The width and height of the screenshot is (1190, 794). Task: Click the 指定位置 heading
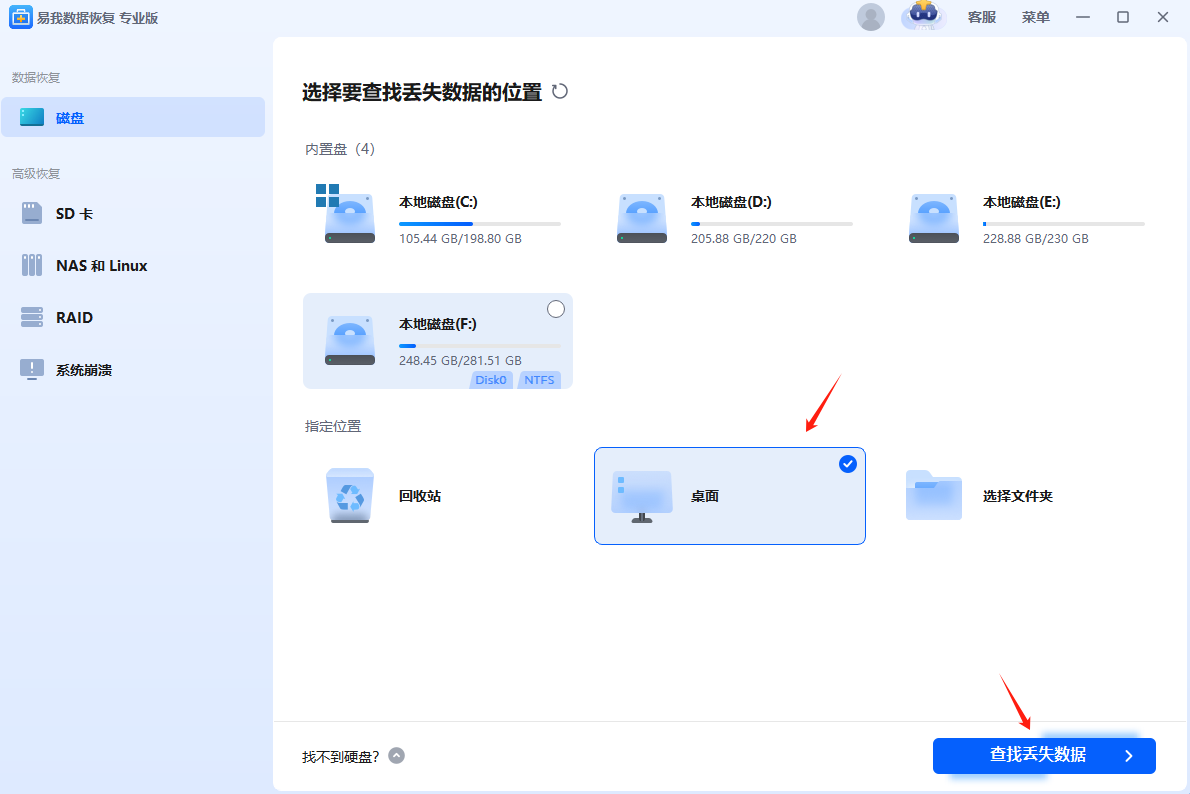(x=333, y=427)
